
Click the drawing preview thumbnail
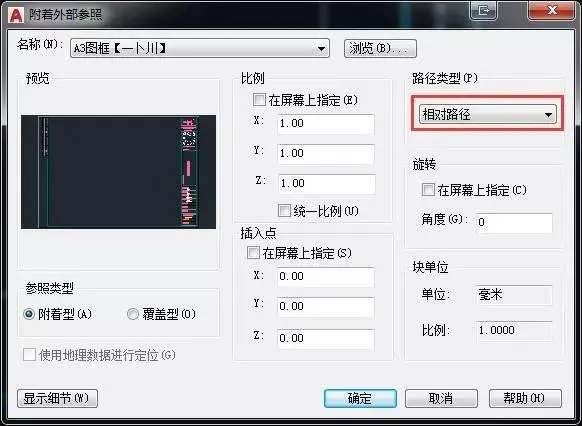[x=118, y=172]
